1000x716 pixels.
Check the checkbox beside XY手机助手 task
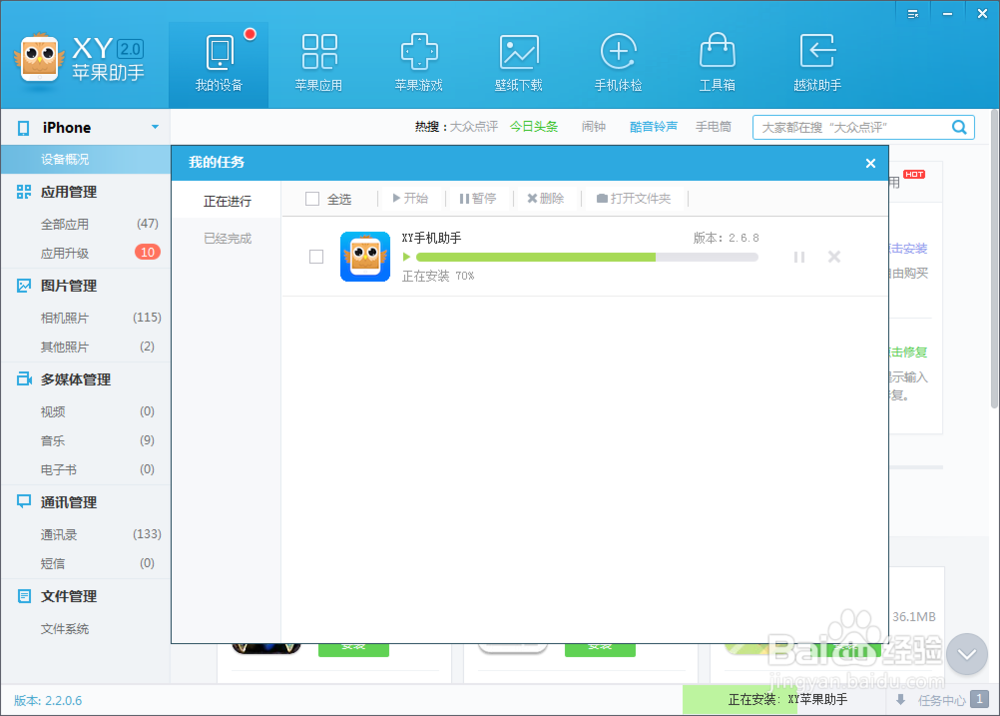point(316,257)
